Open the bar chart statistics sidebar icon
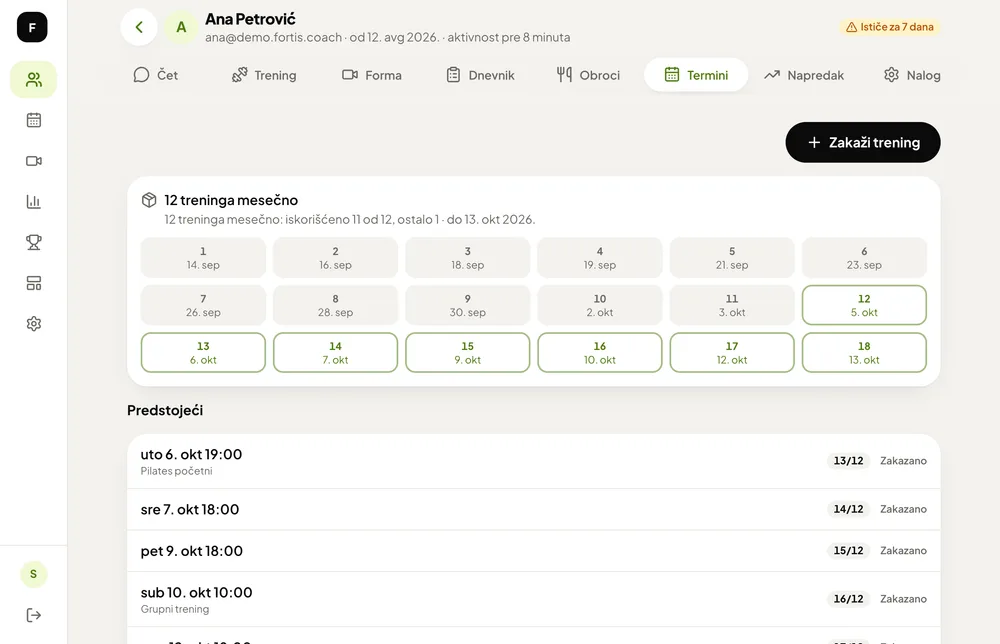This screenshot has width=1000, height=644. coord(34,201)
